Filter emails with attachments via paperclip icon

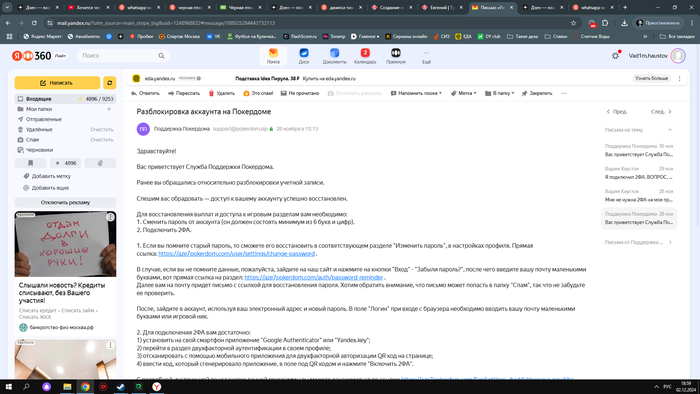click(100, 163)
